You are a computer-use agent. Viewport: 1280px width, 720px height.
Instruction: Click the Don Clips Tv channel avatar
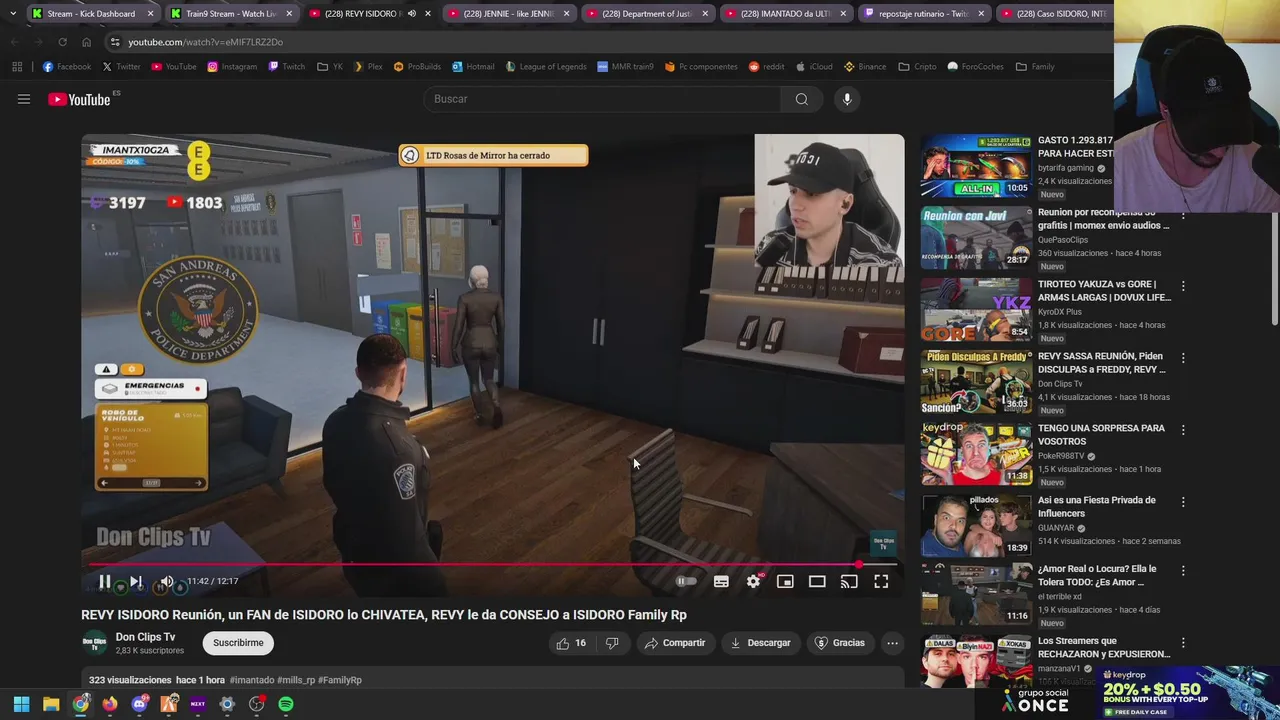tap(94, 643)
